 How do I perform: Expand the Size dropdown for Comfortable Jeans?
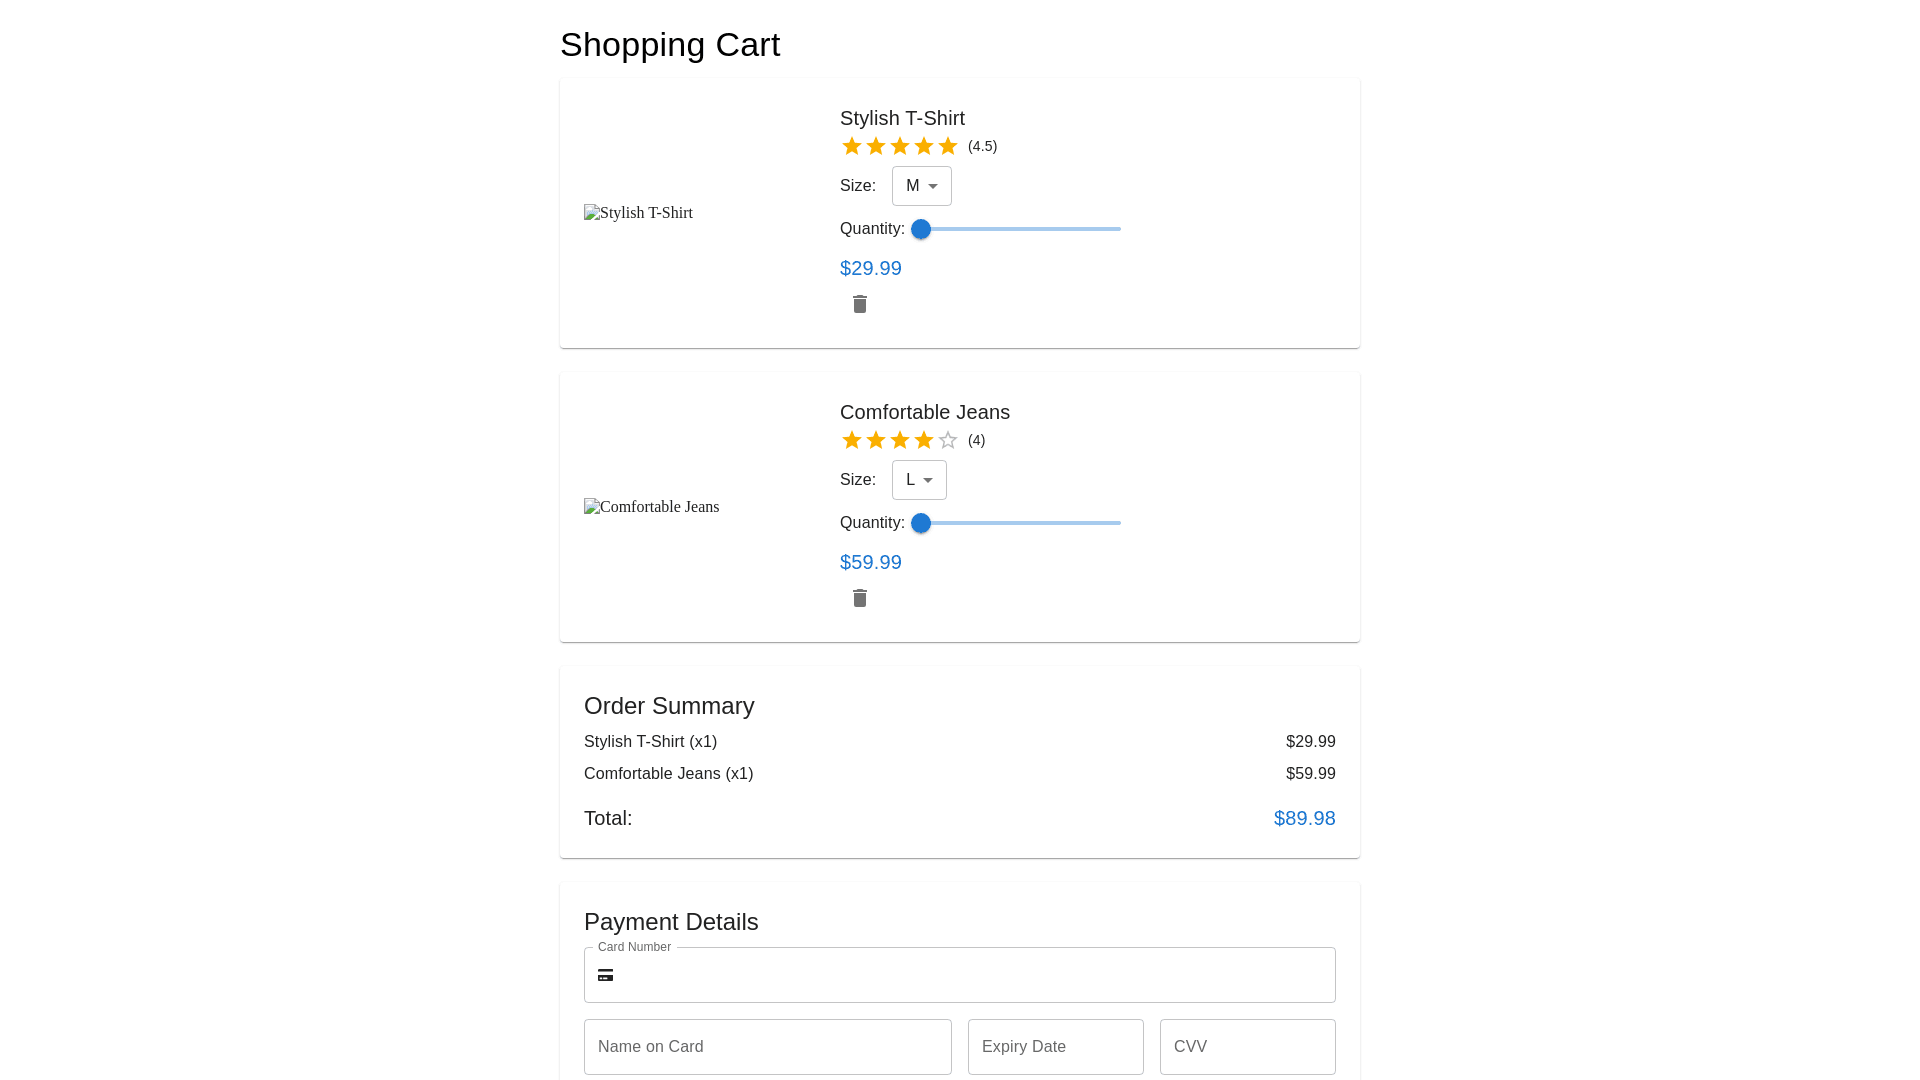(x=919, y=480)
